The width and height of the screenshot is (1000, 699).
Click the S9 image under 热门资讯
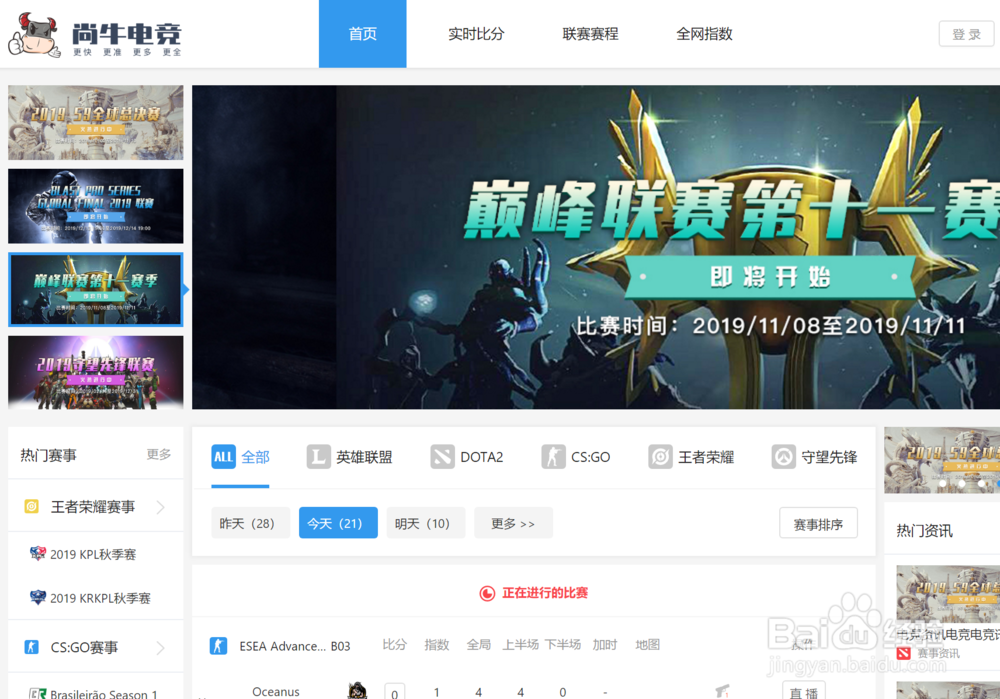[x=948, y=594]
